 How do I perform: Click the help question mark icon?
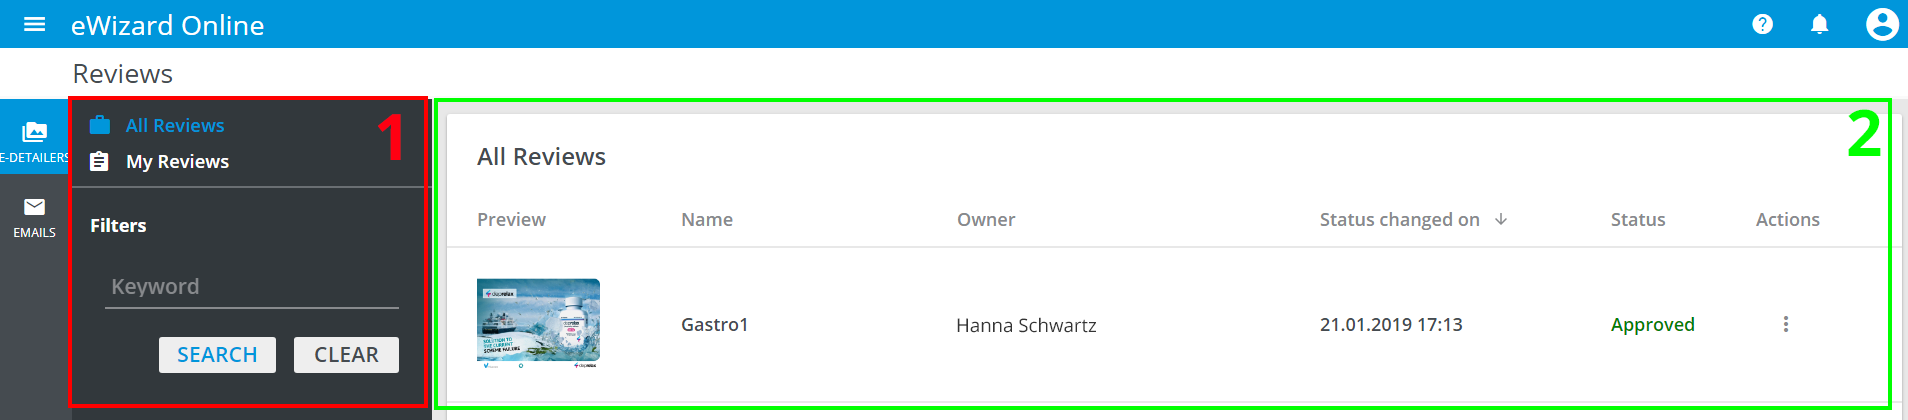tap(1762, 24)
